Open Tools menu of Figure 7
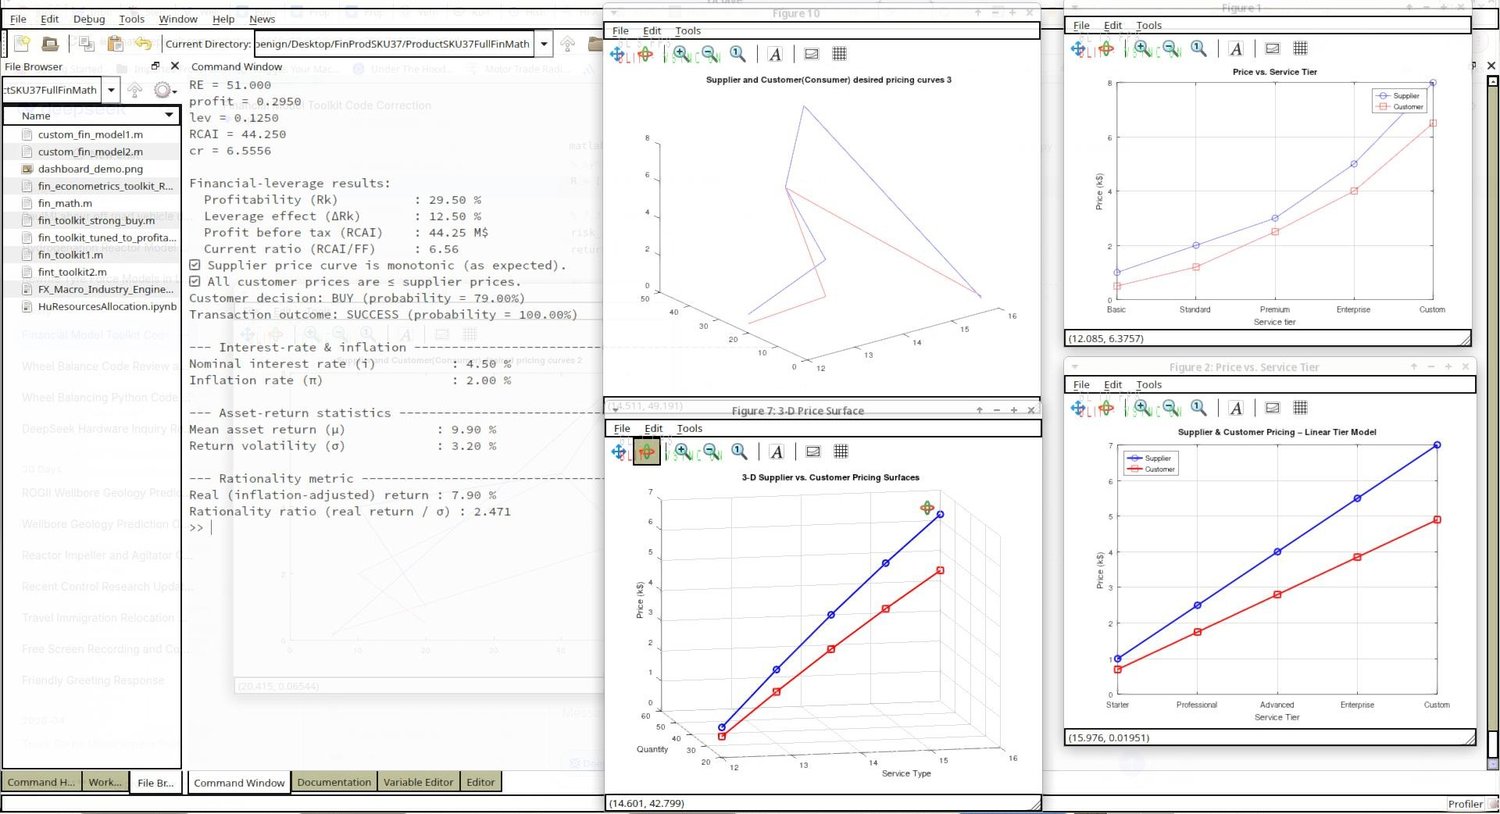Viewport: 1500px width, 814px height. tap(689, 429)
